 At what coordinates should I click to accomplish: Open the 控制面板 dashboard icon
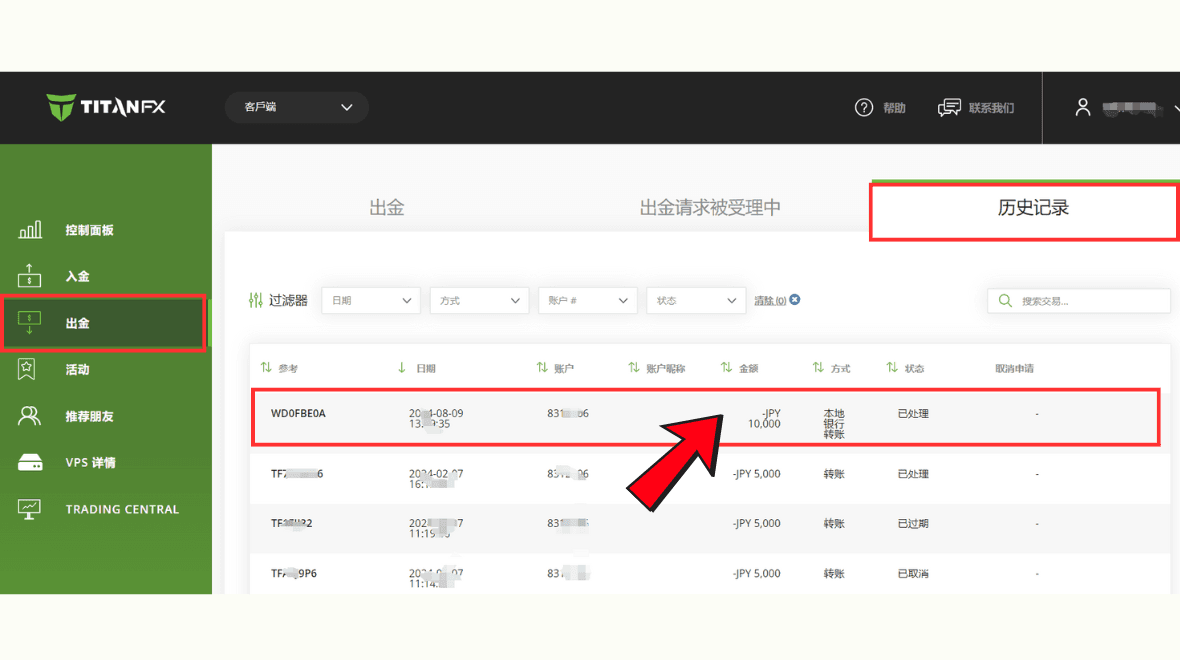click(30, 230)
